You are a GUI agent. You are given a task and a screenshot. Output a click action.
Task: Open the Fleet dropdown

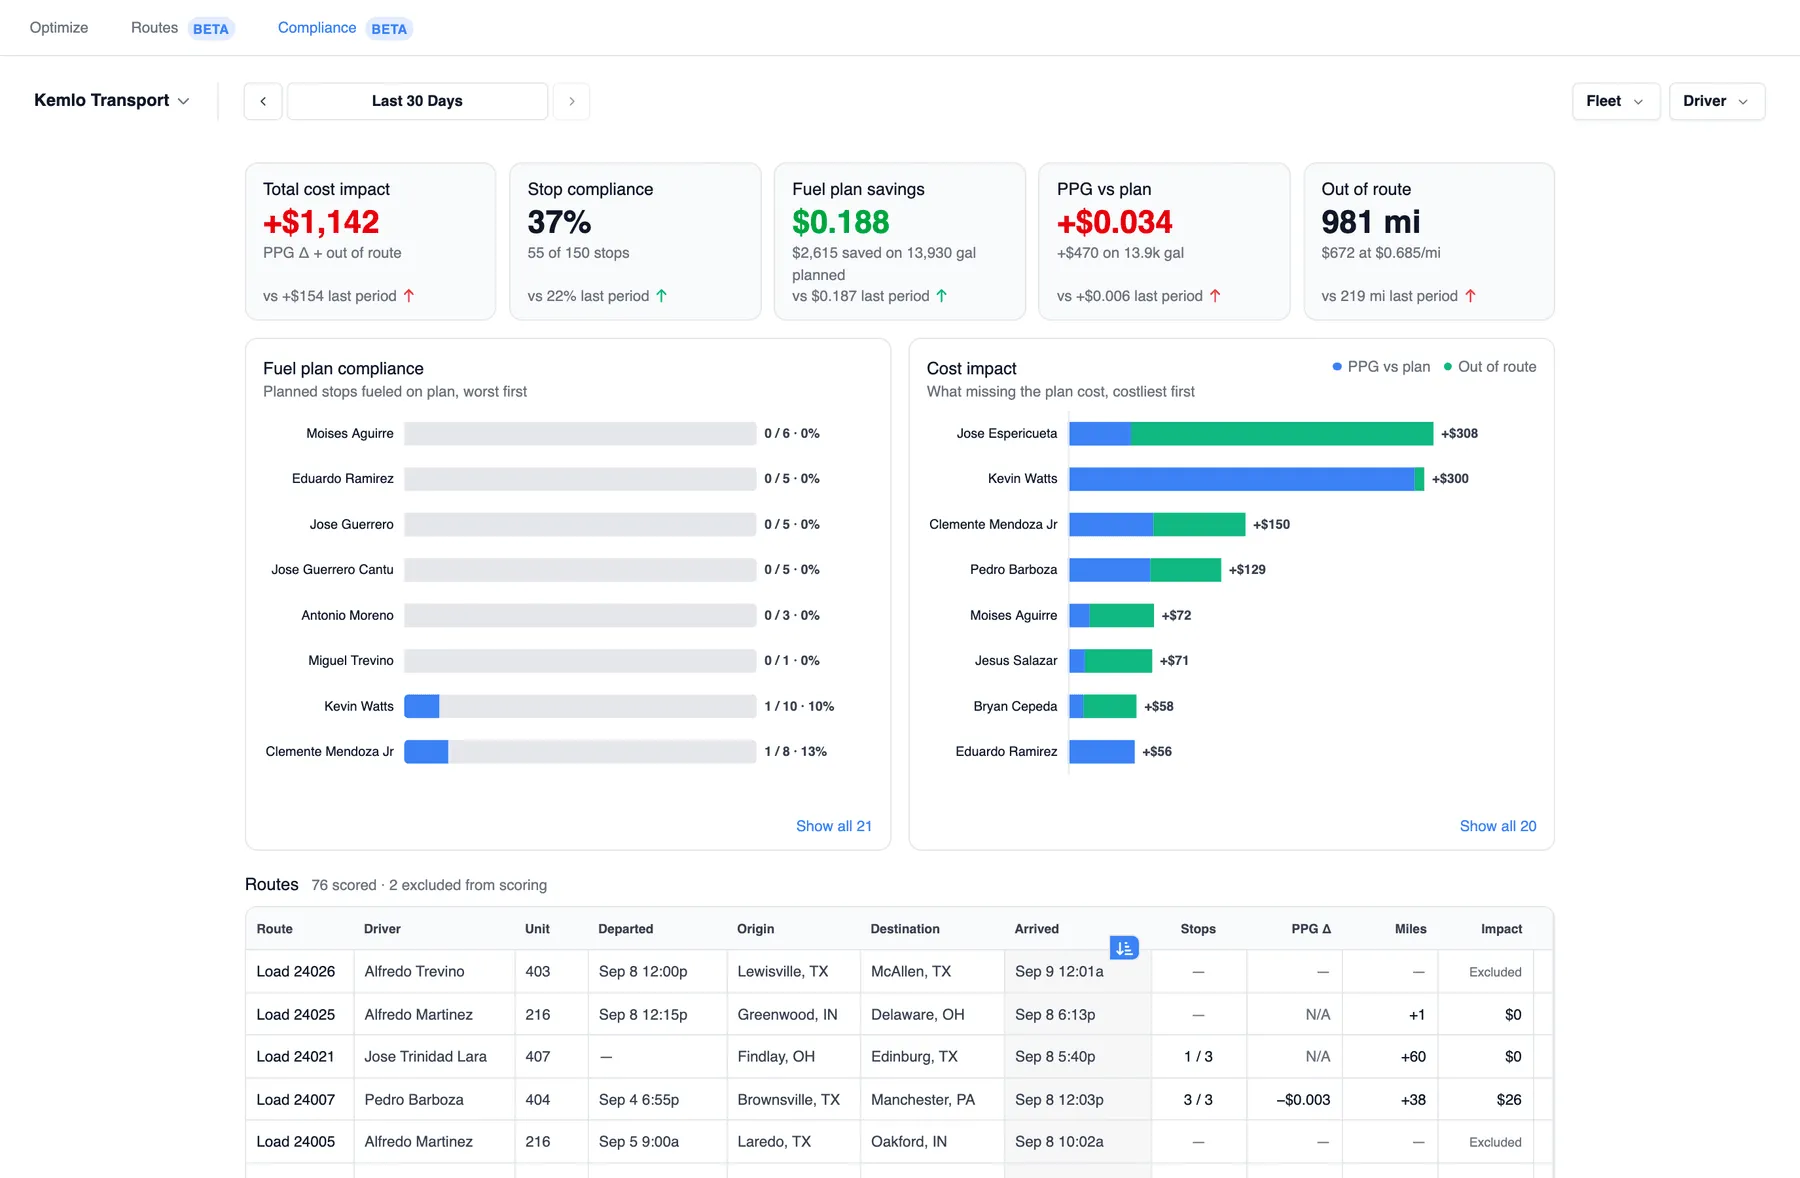[1616, 101]
